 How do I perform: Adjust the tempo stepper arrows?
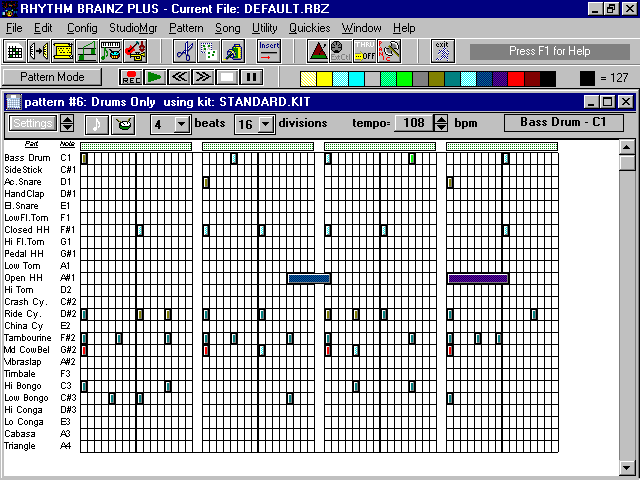coord(441,124)
